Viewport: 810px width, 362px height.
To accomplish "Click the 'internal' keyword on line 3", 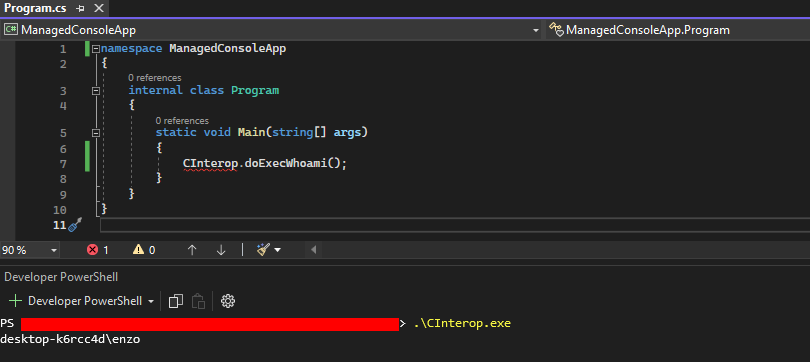I will [x=155, y=91].
